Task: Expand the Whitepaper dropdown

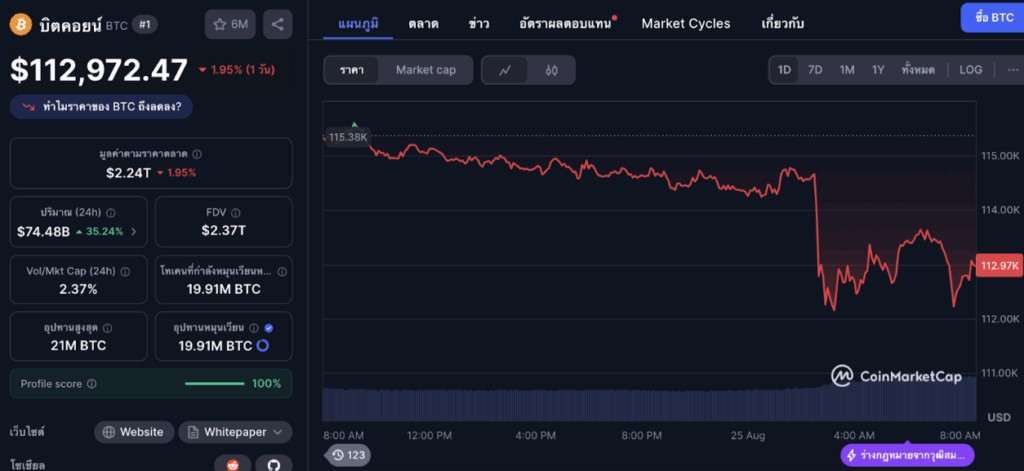Action: click(x=235, y=432)
